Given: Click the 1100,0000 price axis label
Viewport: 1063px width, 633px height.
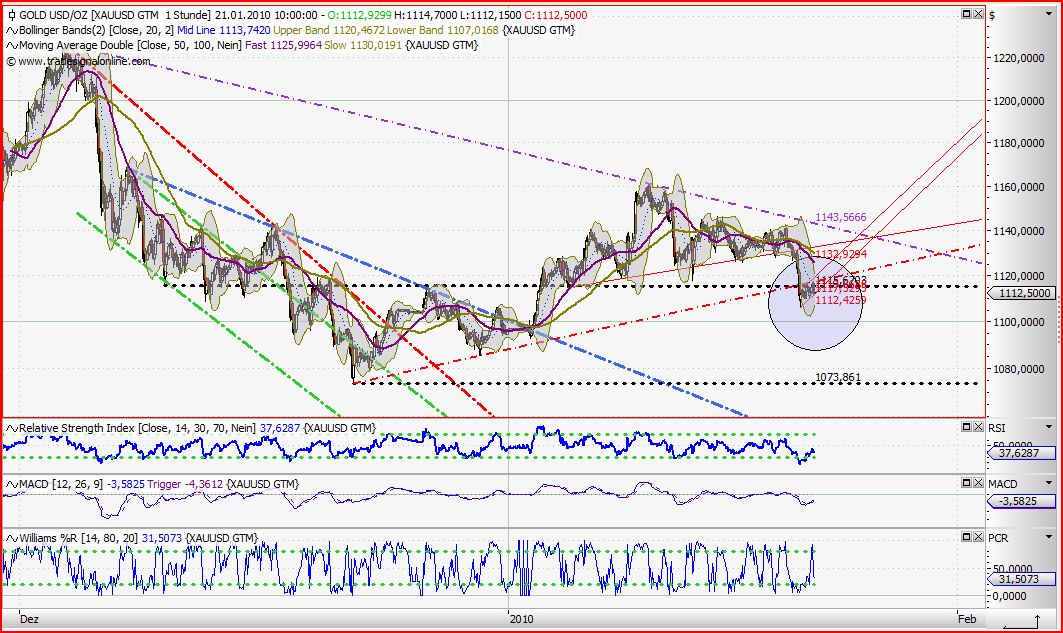Looking at the screenshot, I should coord(1019,321).
